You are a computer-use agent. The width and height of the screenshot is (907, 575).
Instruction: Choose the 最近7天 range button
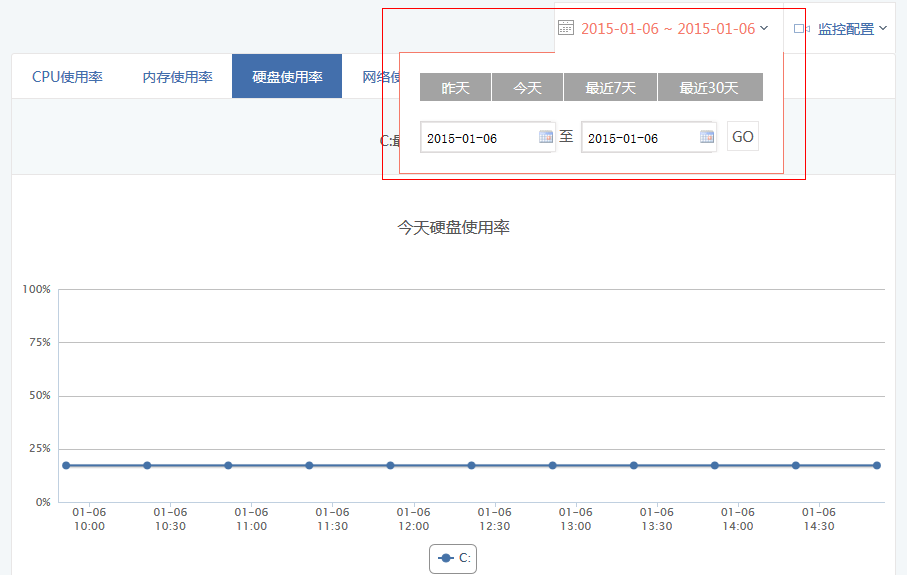(x=610, y=87)
